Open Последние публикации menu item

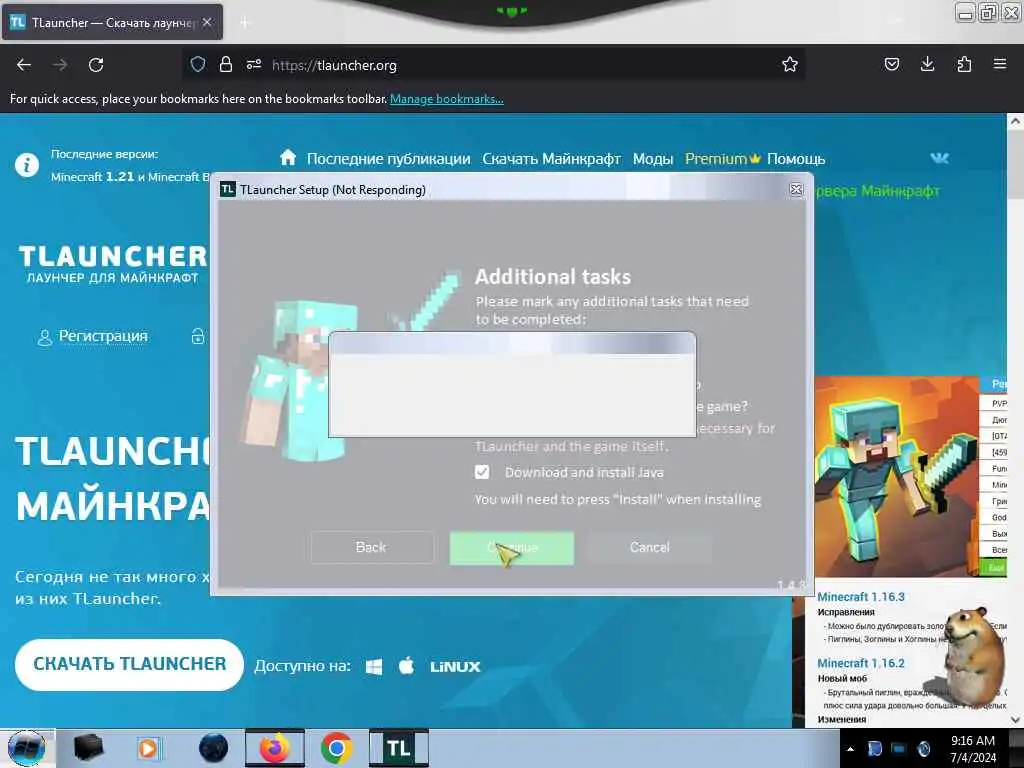[389, 159]
